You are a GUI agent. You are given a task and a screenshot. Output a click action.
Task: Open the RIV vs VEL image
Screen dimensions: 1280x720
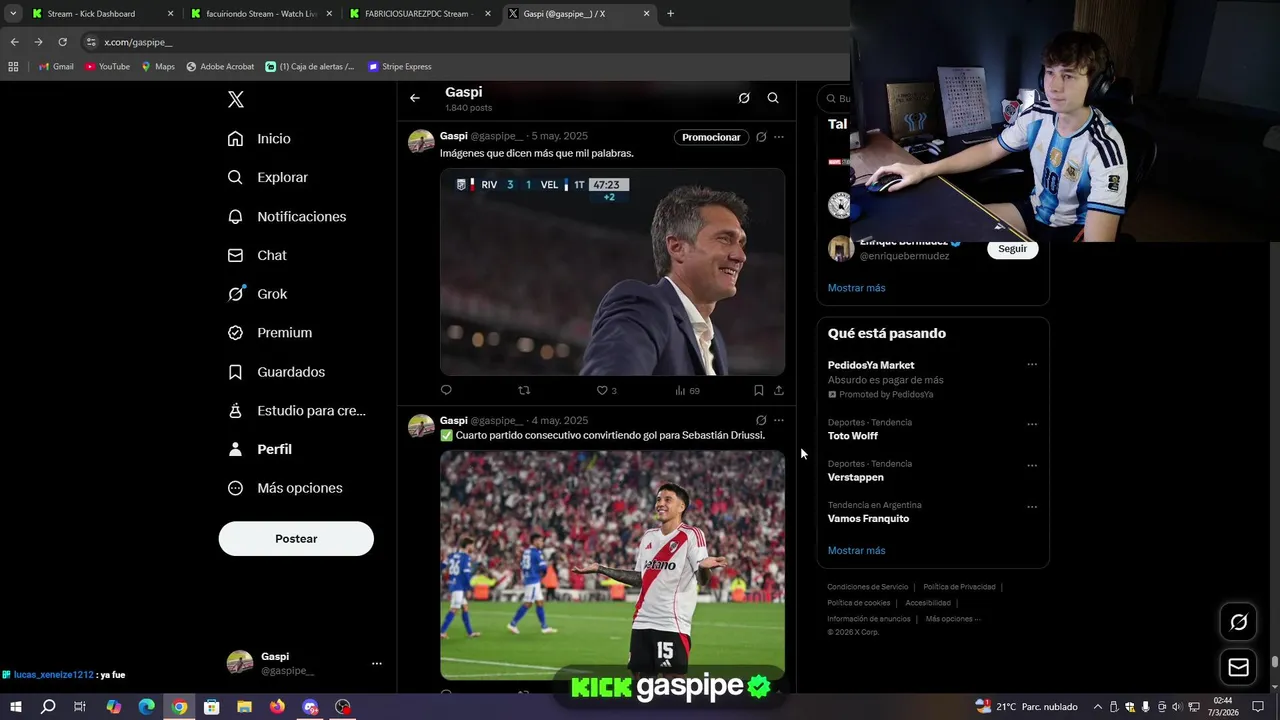612,272
